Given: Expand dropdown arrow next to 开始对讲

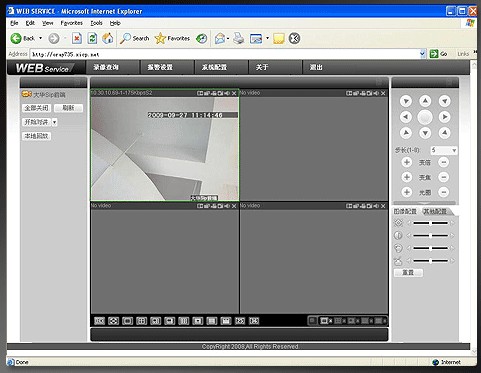Looking at the screenshot, I should tap(54, 122).
